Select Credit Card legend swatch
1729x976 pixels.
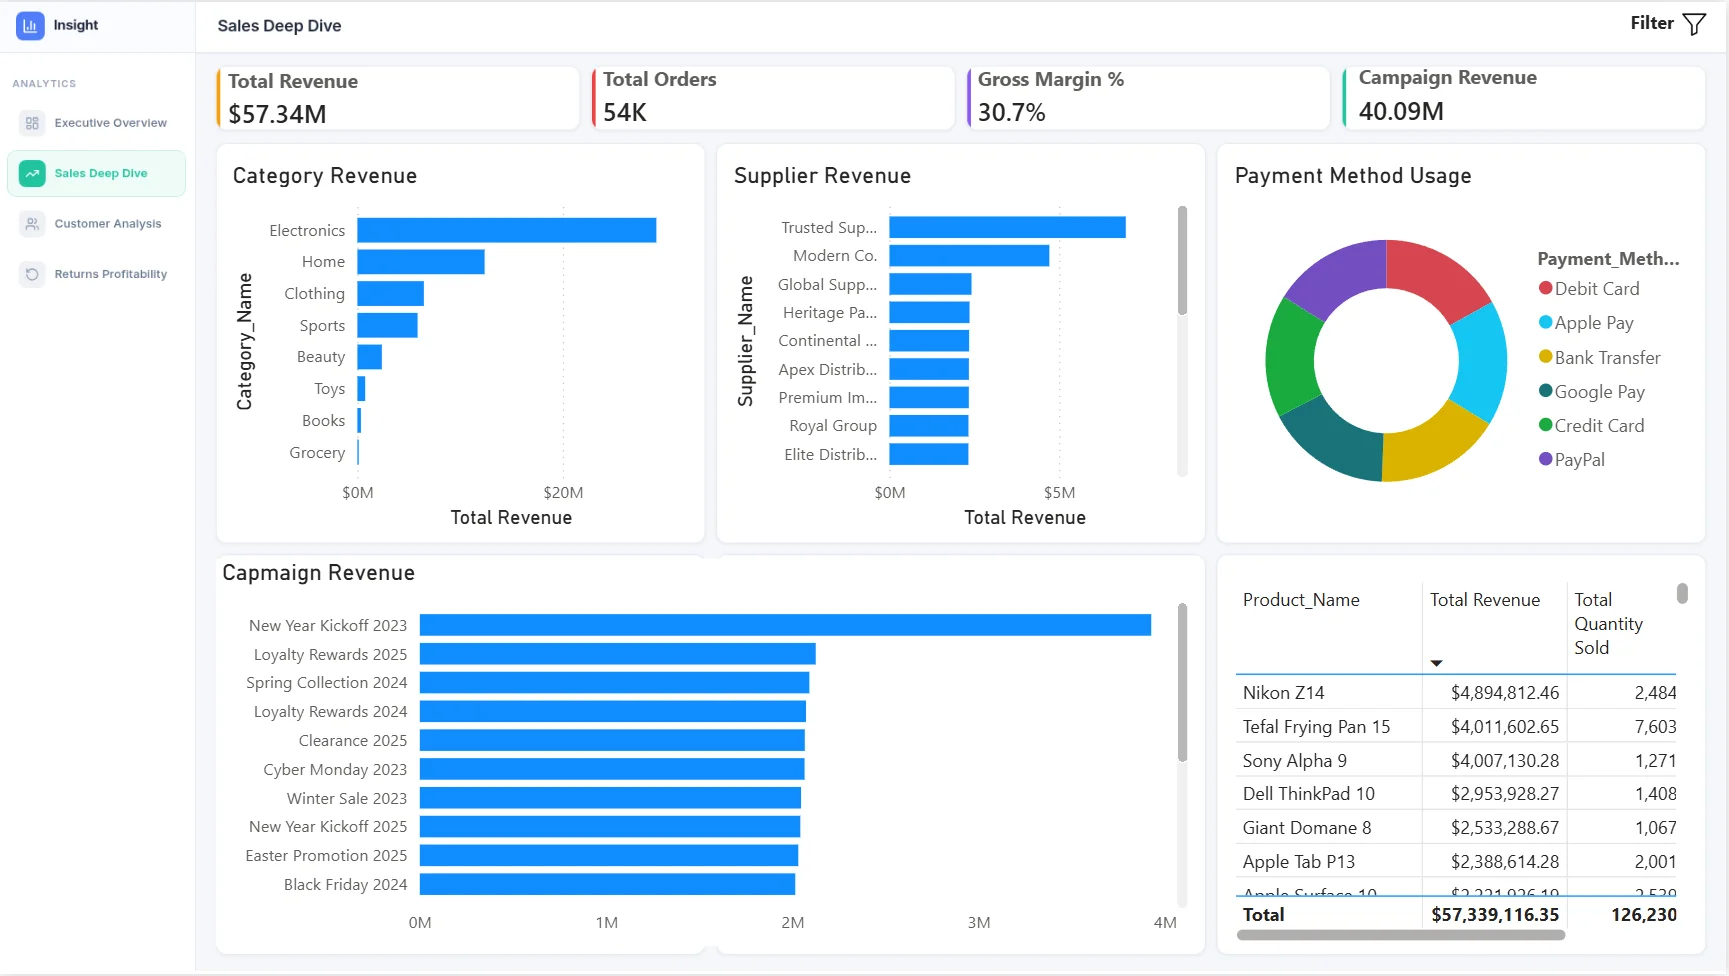point(1545,425)
